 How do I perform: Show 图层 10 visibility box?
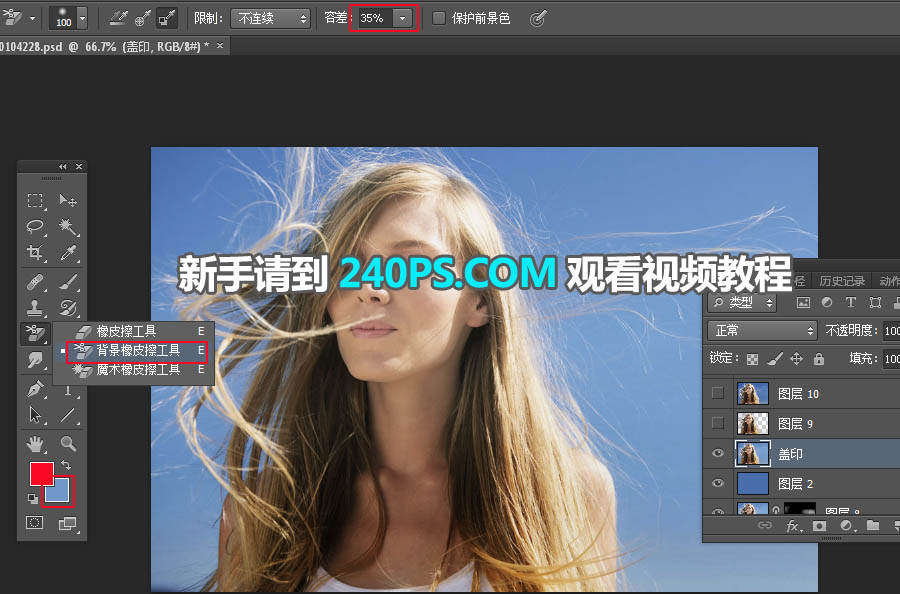point(717,393)
